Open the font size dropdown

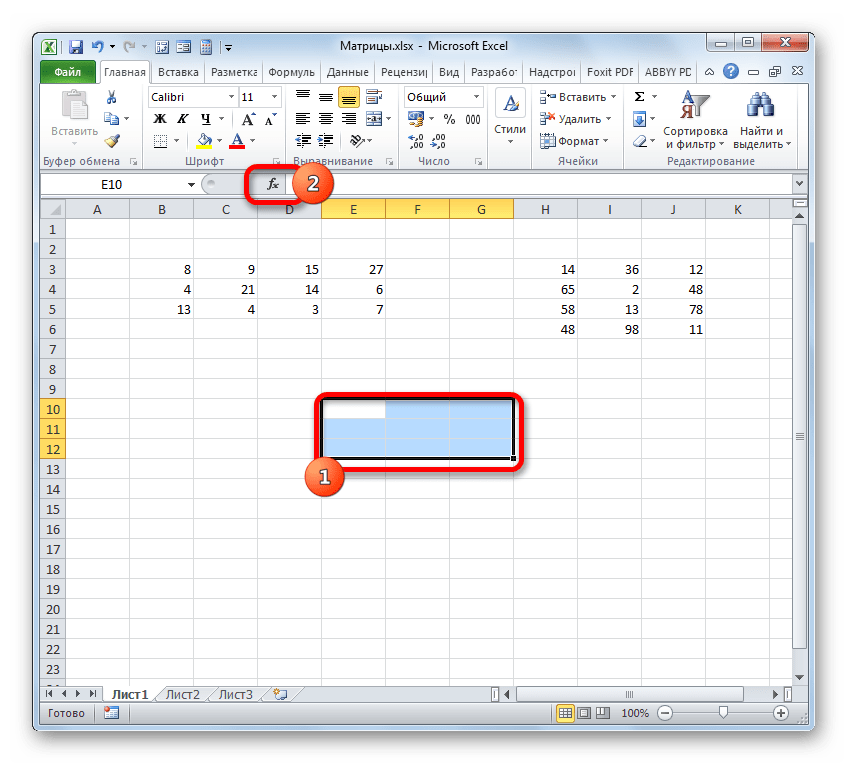click(x=274, y=97)
